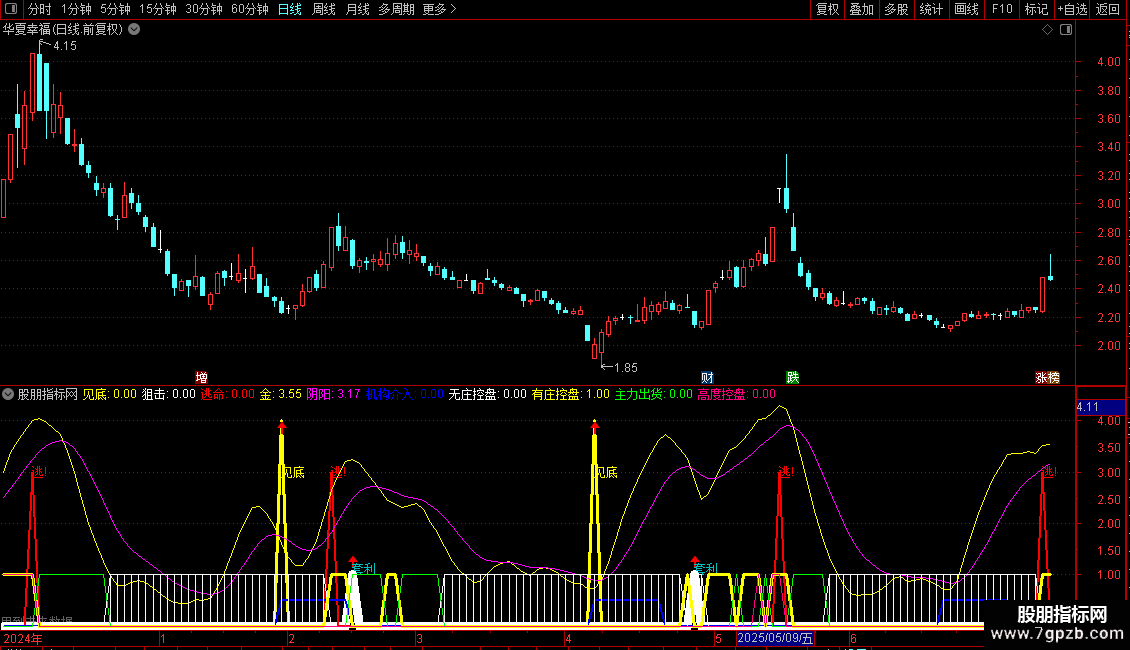Switch to the 分时 chart tab
Screen dimensions: 1130x650
pyautogui.click(x=40, y=10)
